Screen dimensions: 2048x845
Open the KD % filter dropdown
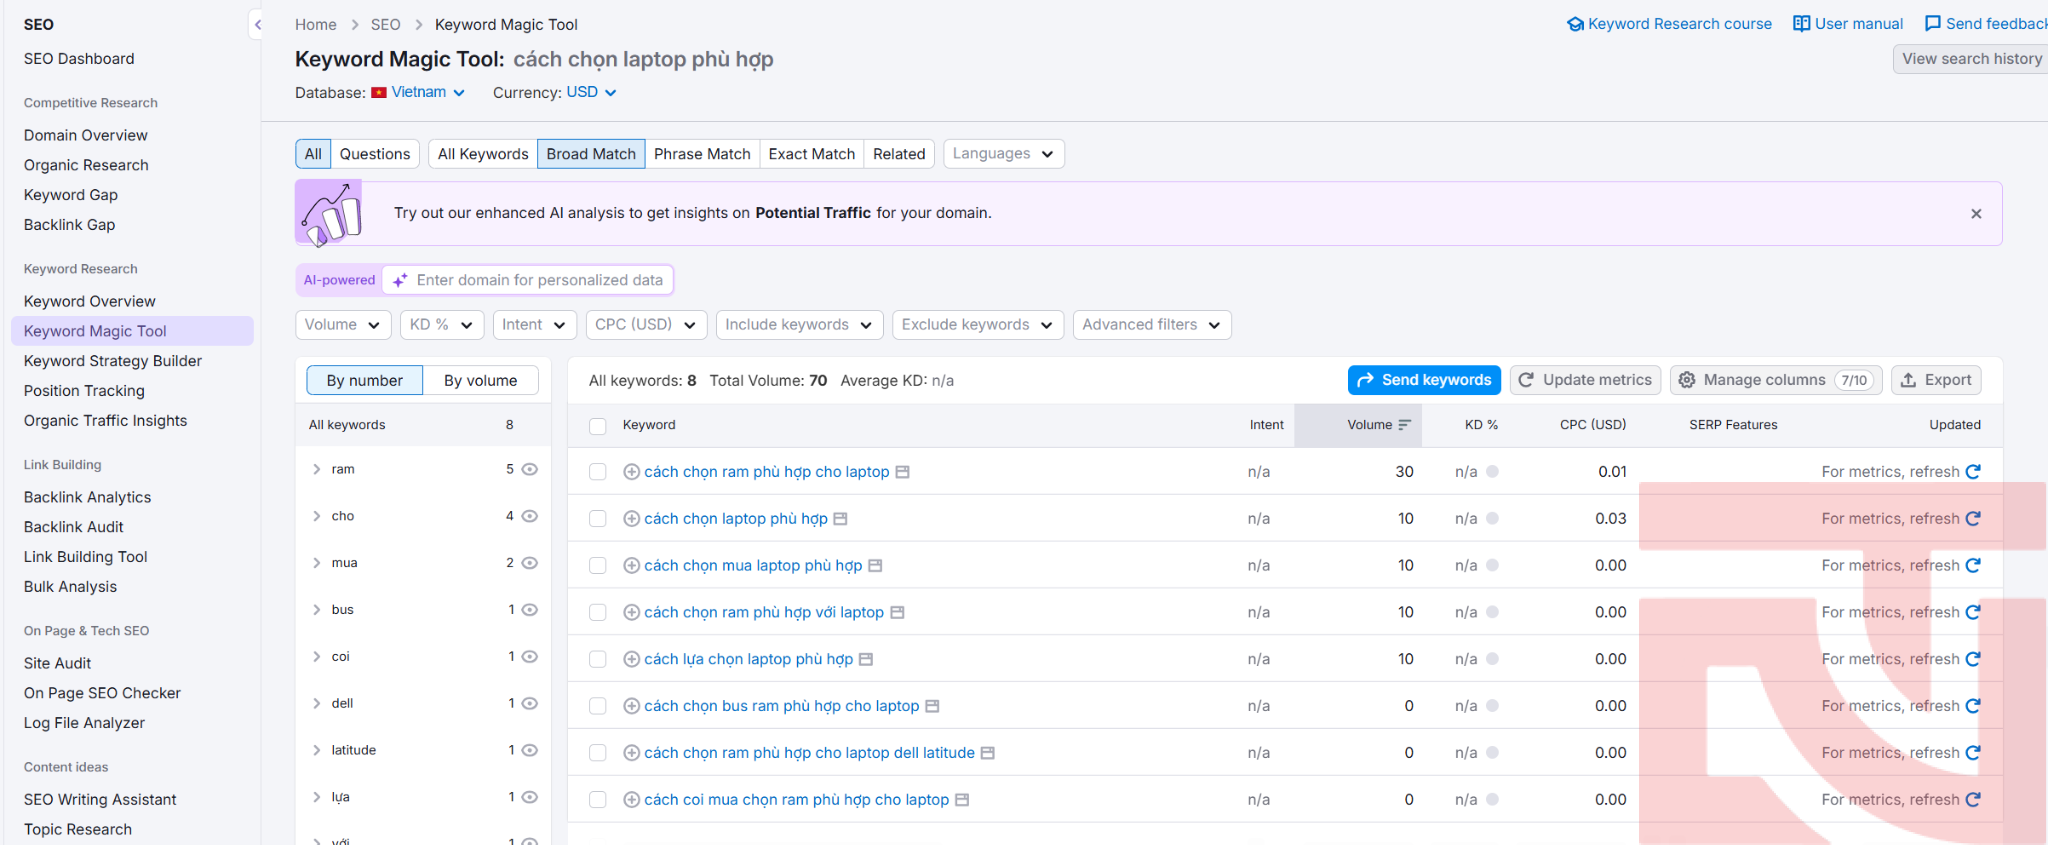(442, 325)
